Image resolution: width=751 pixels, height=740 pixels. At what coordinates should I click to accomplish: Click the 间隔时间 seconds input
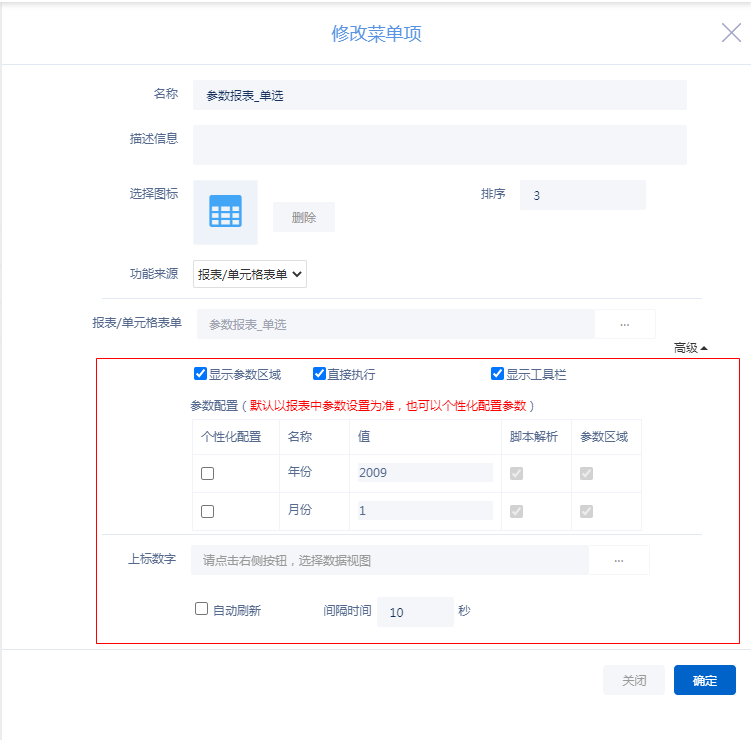[414, 612]
